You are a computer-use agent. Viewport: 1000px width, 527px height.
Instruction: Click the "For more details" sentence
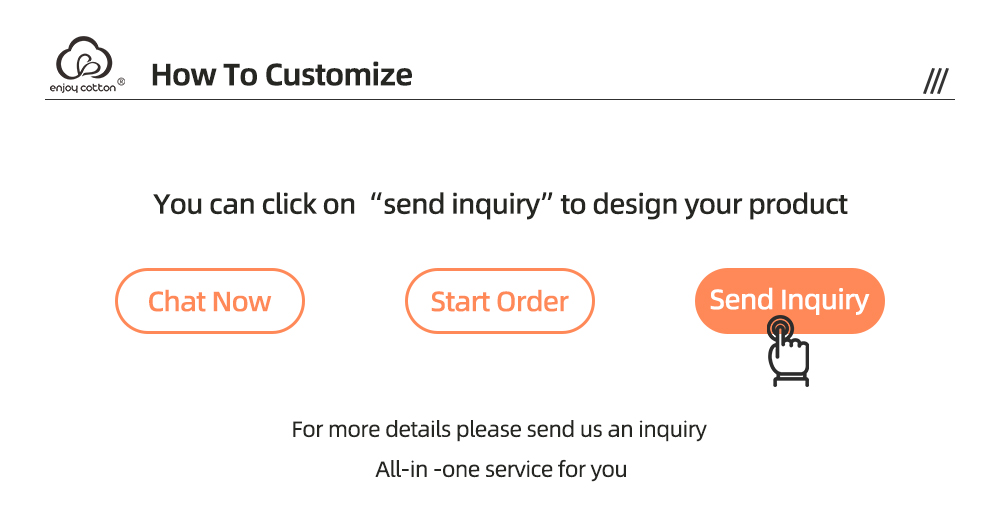(x=499, y=430)
